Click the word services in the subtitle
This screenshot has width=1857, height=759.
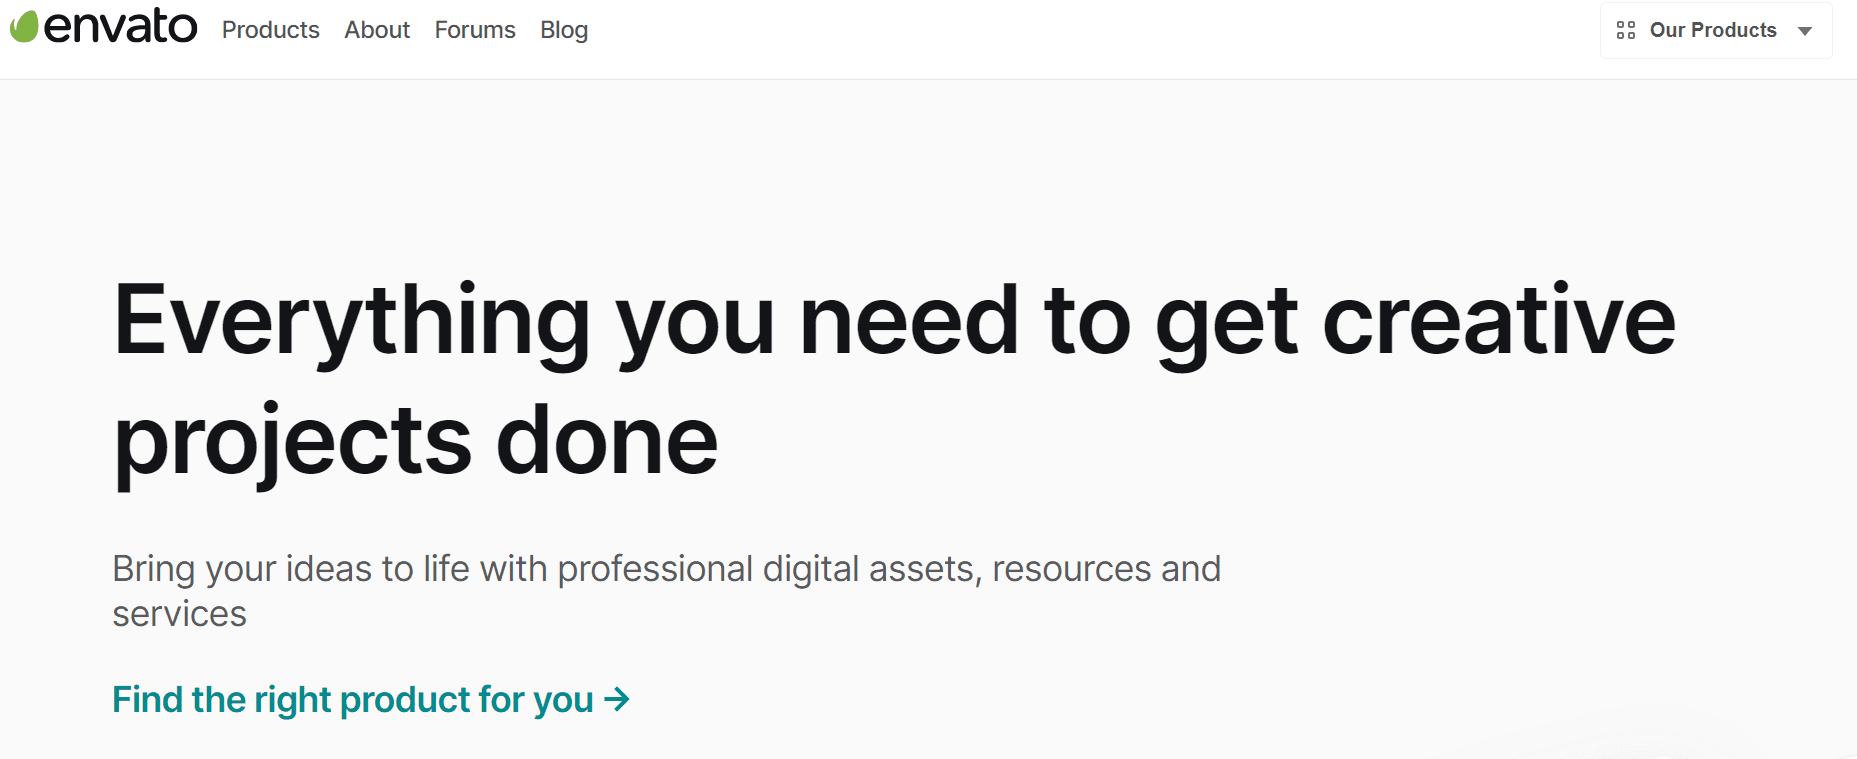(x=179, y=614)
